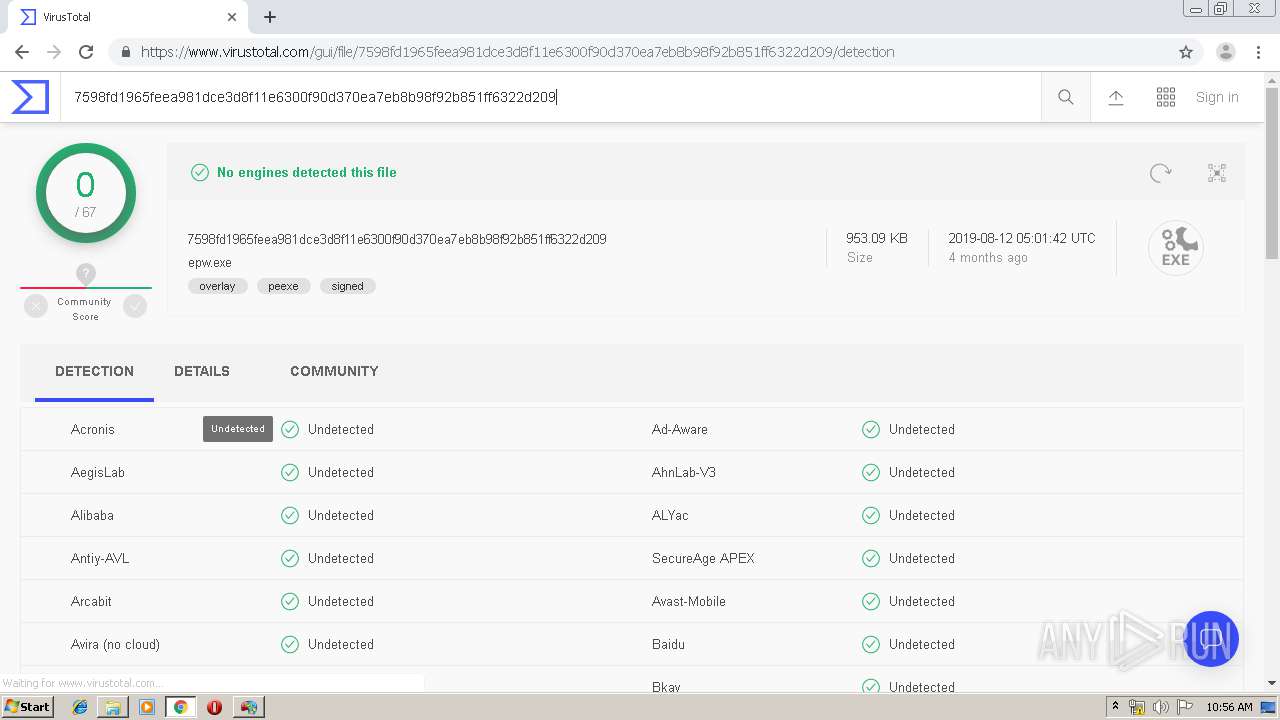This screenshot has height=720, width=1280.
Task: Click the green check icon in Acronis row
Action: [x=290, y=429]
